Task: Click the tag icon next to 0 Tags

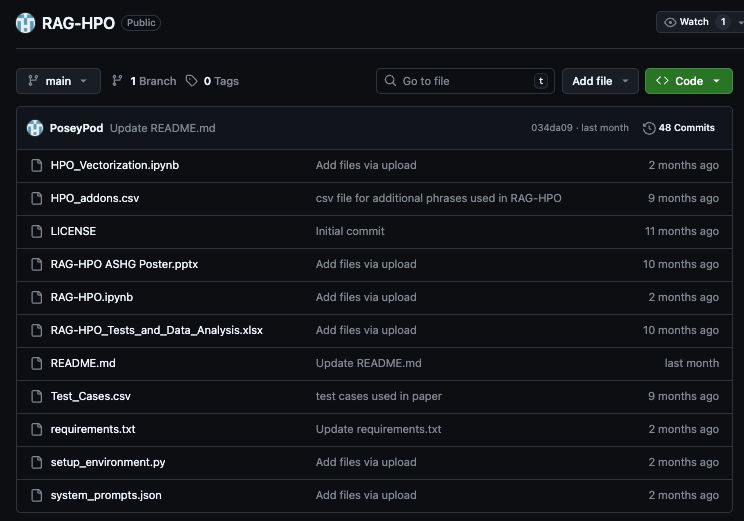Action: click(x=191, y=81)
